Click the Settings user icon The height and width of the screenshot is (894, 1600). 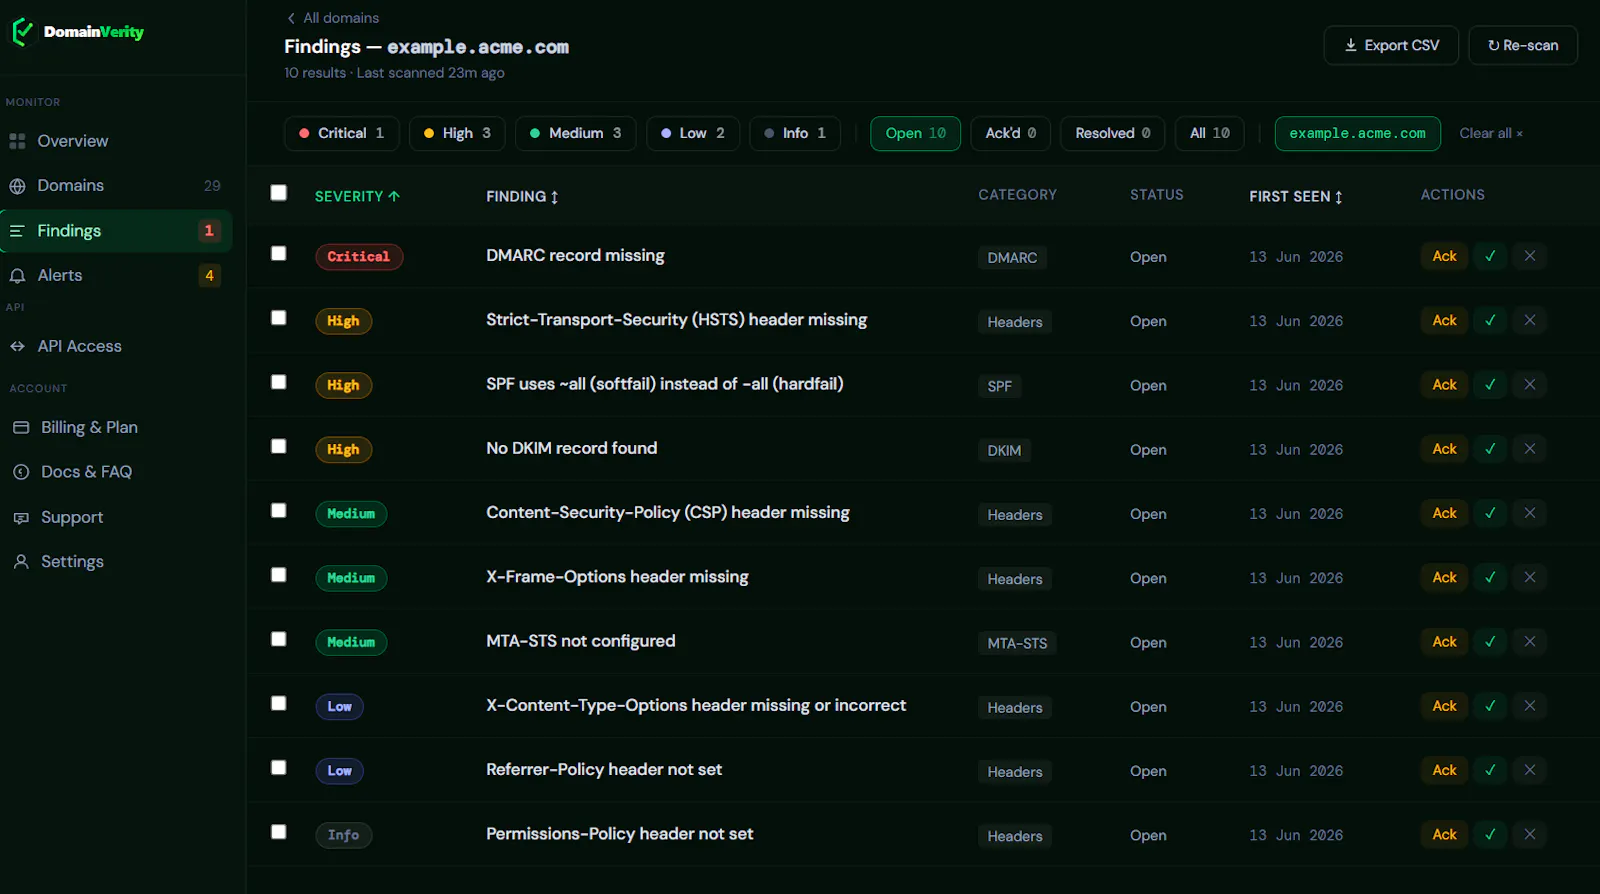[21, 562]
